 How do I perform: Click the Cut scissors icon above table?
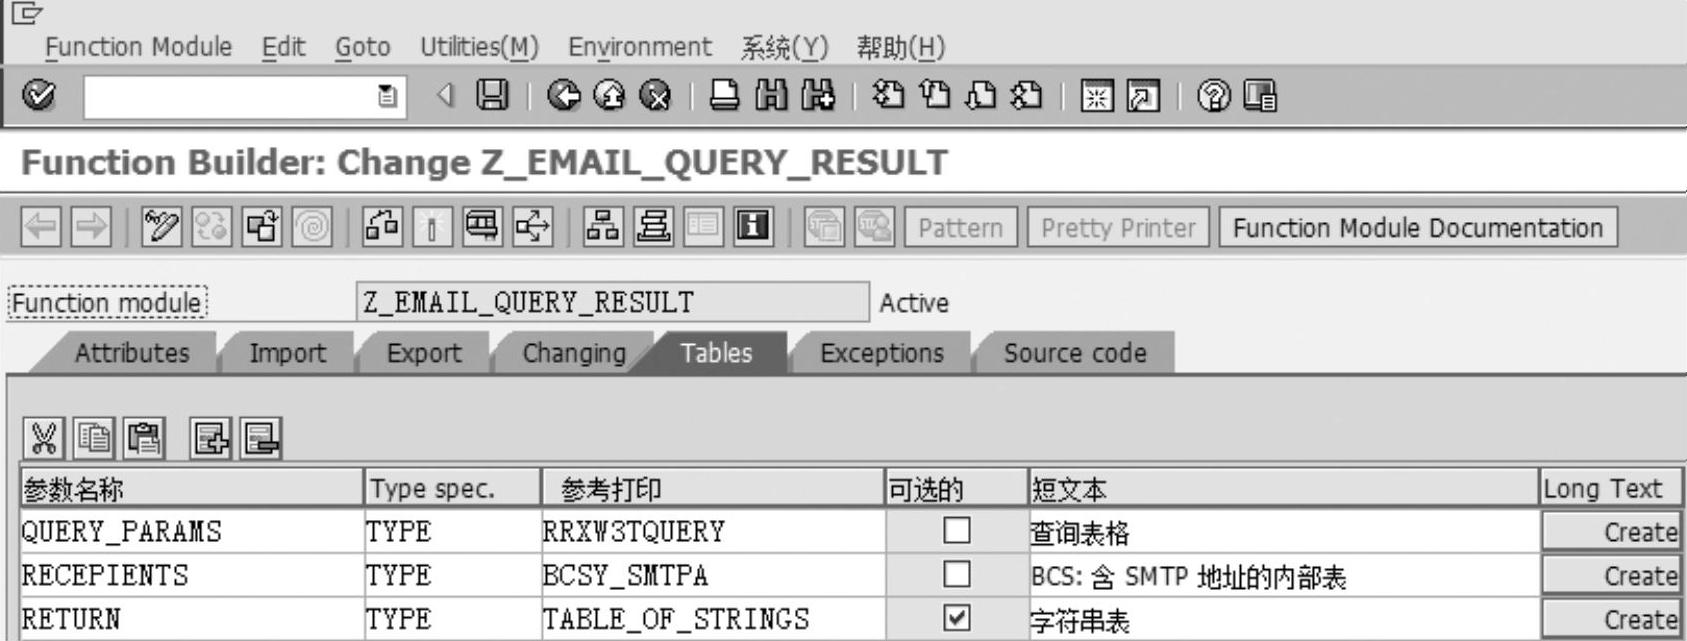pos(44,438)
